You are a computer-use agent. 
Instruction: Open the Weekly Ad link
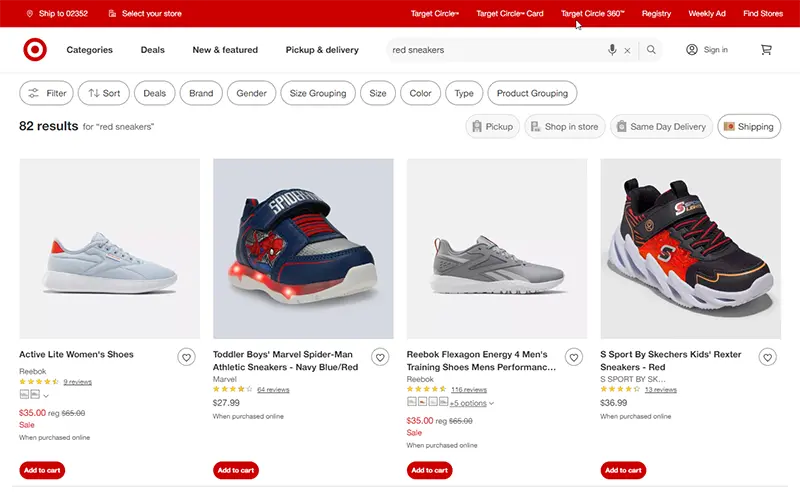(x=707, y=14)
